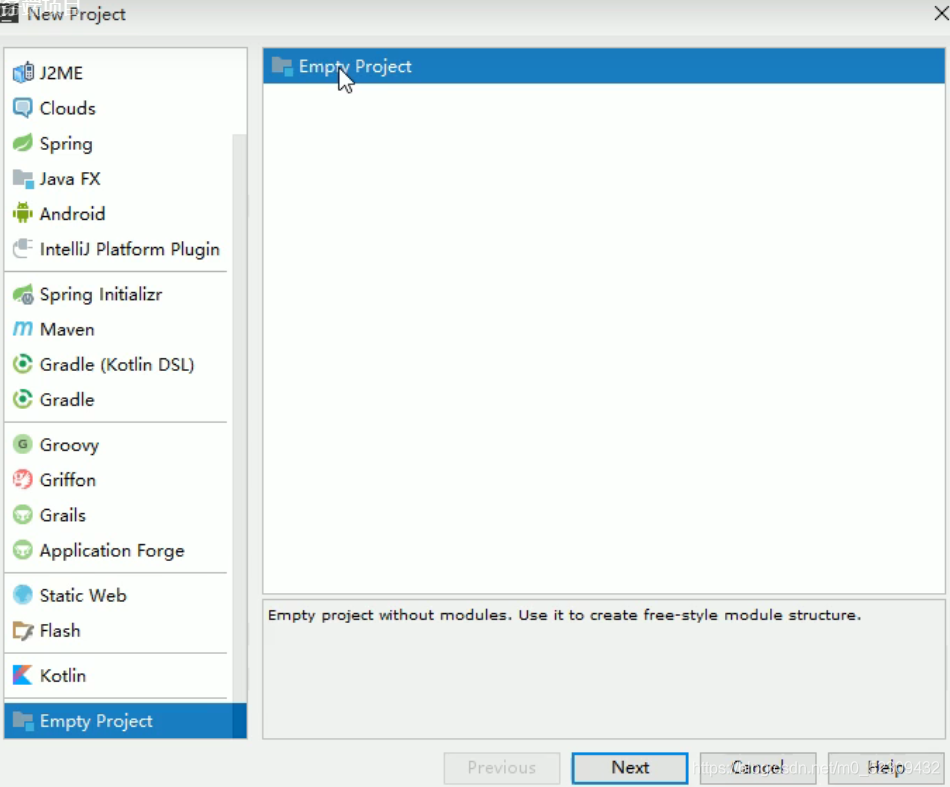Close the New Project dialog
The image size is (950, 787).
click(x=941, y=13)
